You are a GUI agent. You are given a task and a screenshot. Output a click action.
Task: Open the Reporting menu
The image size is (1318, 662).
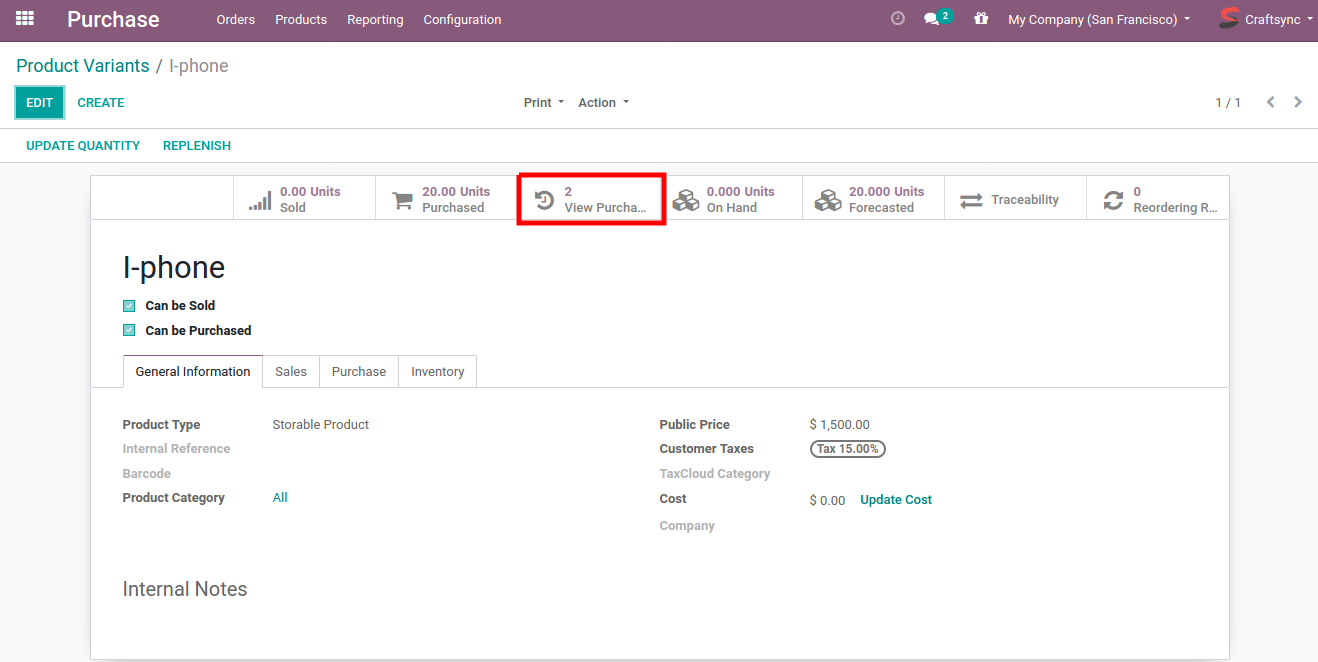tap(375, 19)
